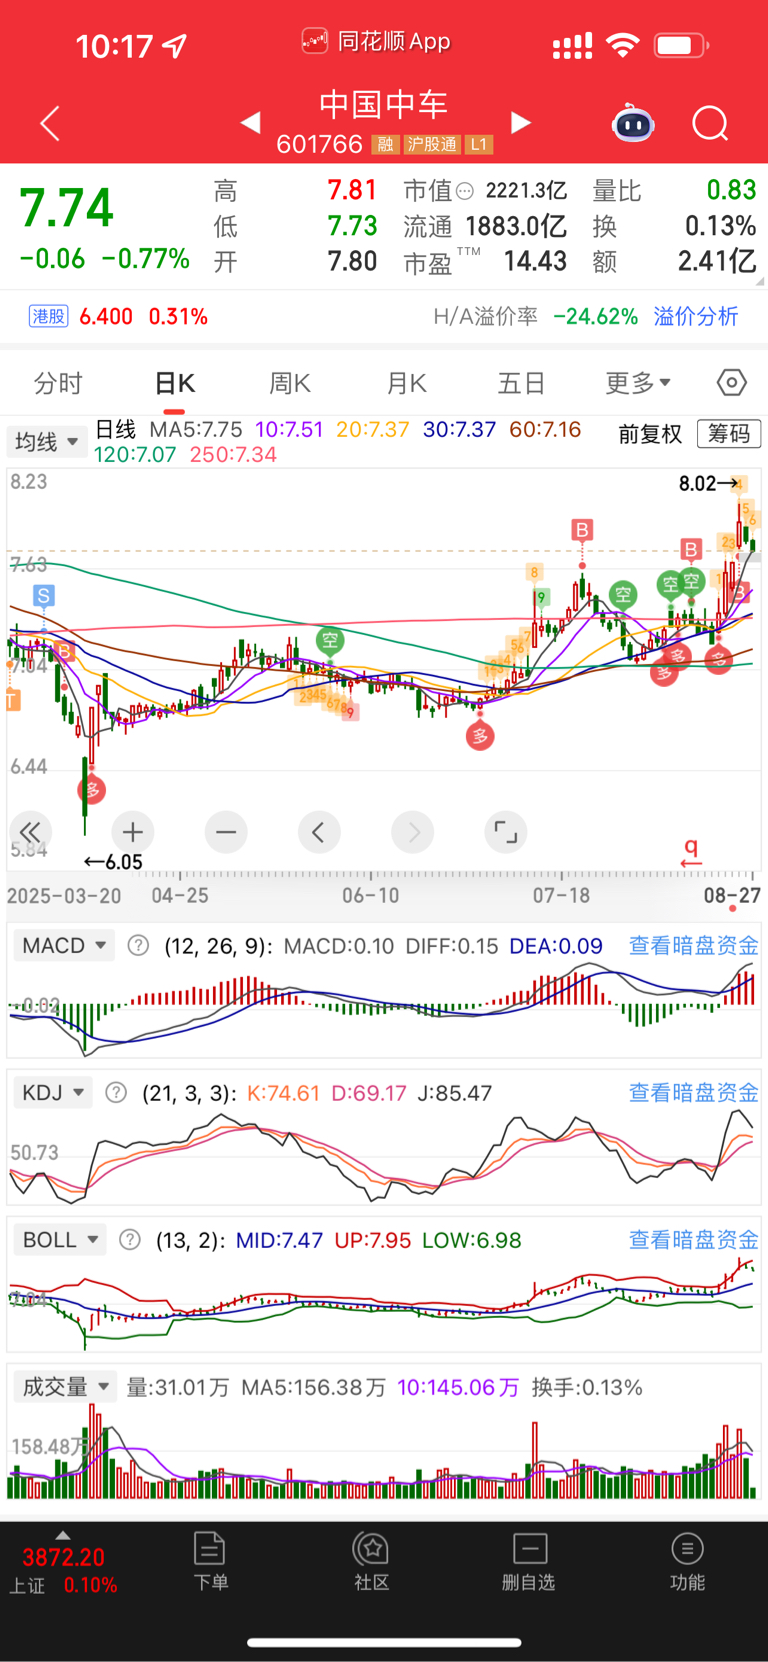
Task: Open 下单 order page
Action: (x=210, y=1561)
